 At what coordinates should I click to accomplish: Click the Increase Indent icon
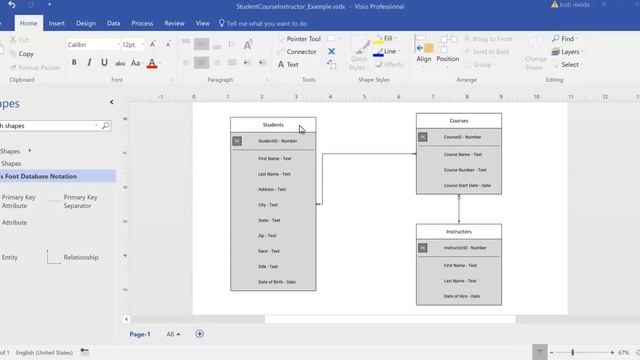[262, 62]
